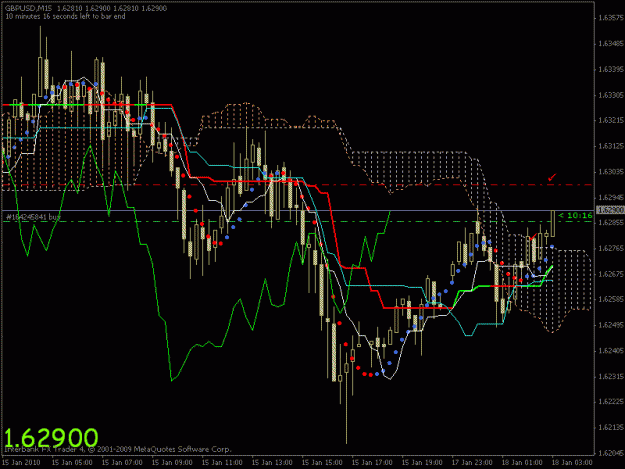Click the 1.62495 price axis label

pyautogui.click(x=611, y=325)
